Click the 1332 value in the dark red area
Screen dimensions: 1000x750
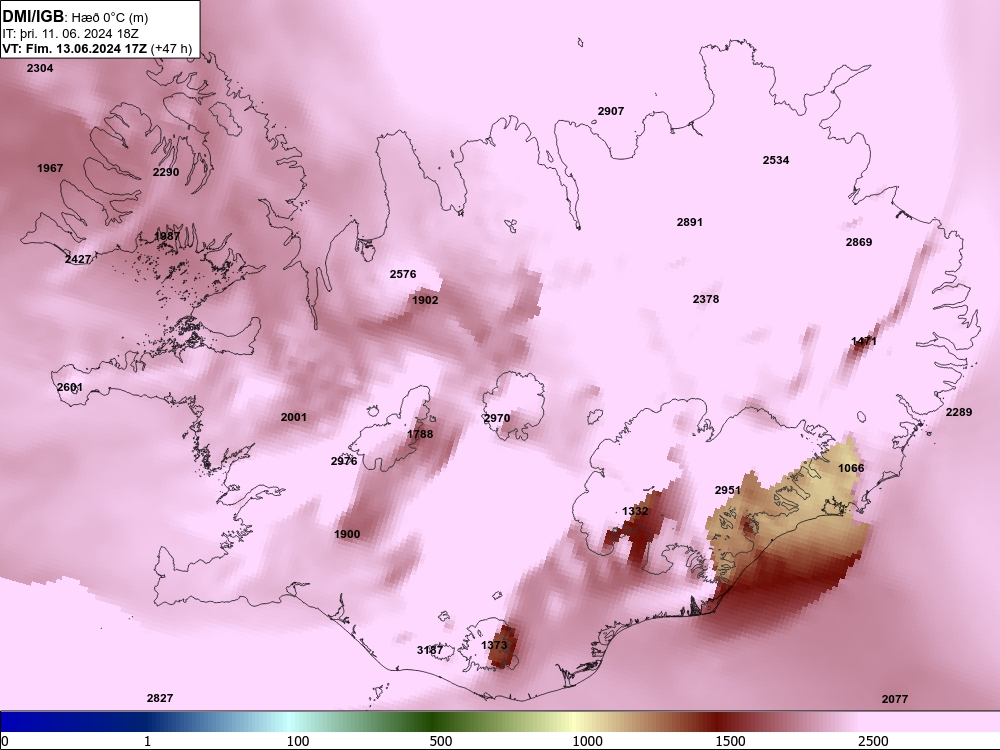pos(635,511)
